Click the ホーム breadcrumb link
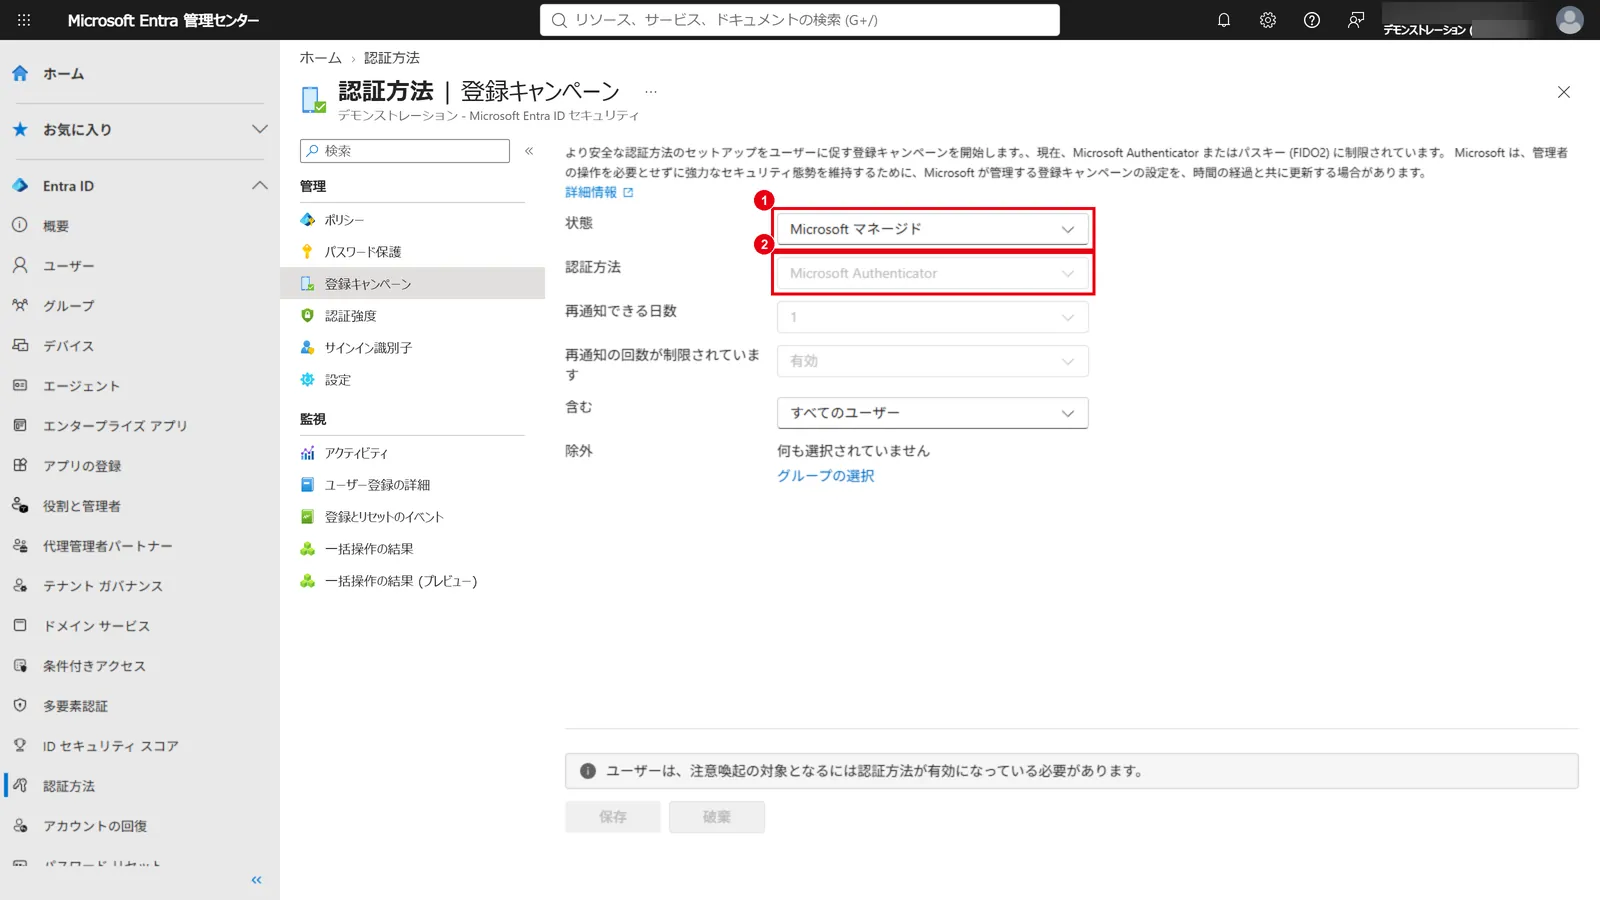Viewport: 1600px width, 900px height. tap(321, 58)
